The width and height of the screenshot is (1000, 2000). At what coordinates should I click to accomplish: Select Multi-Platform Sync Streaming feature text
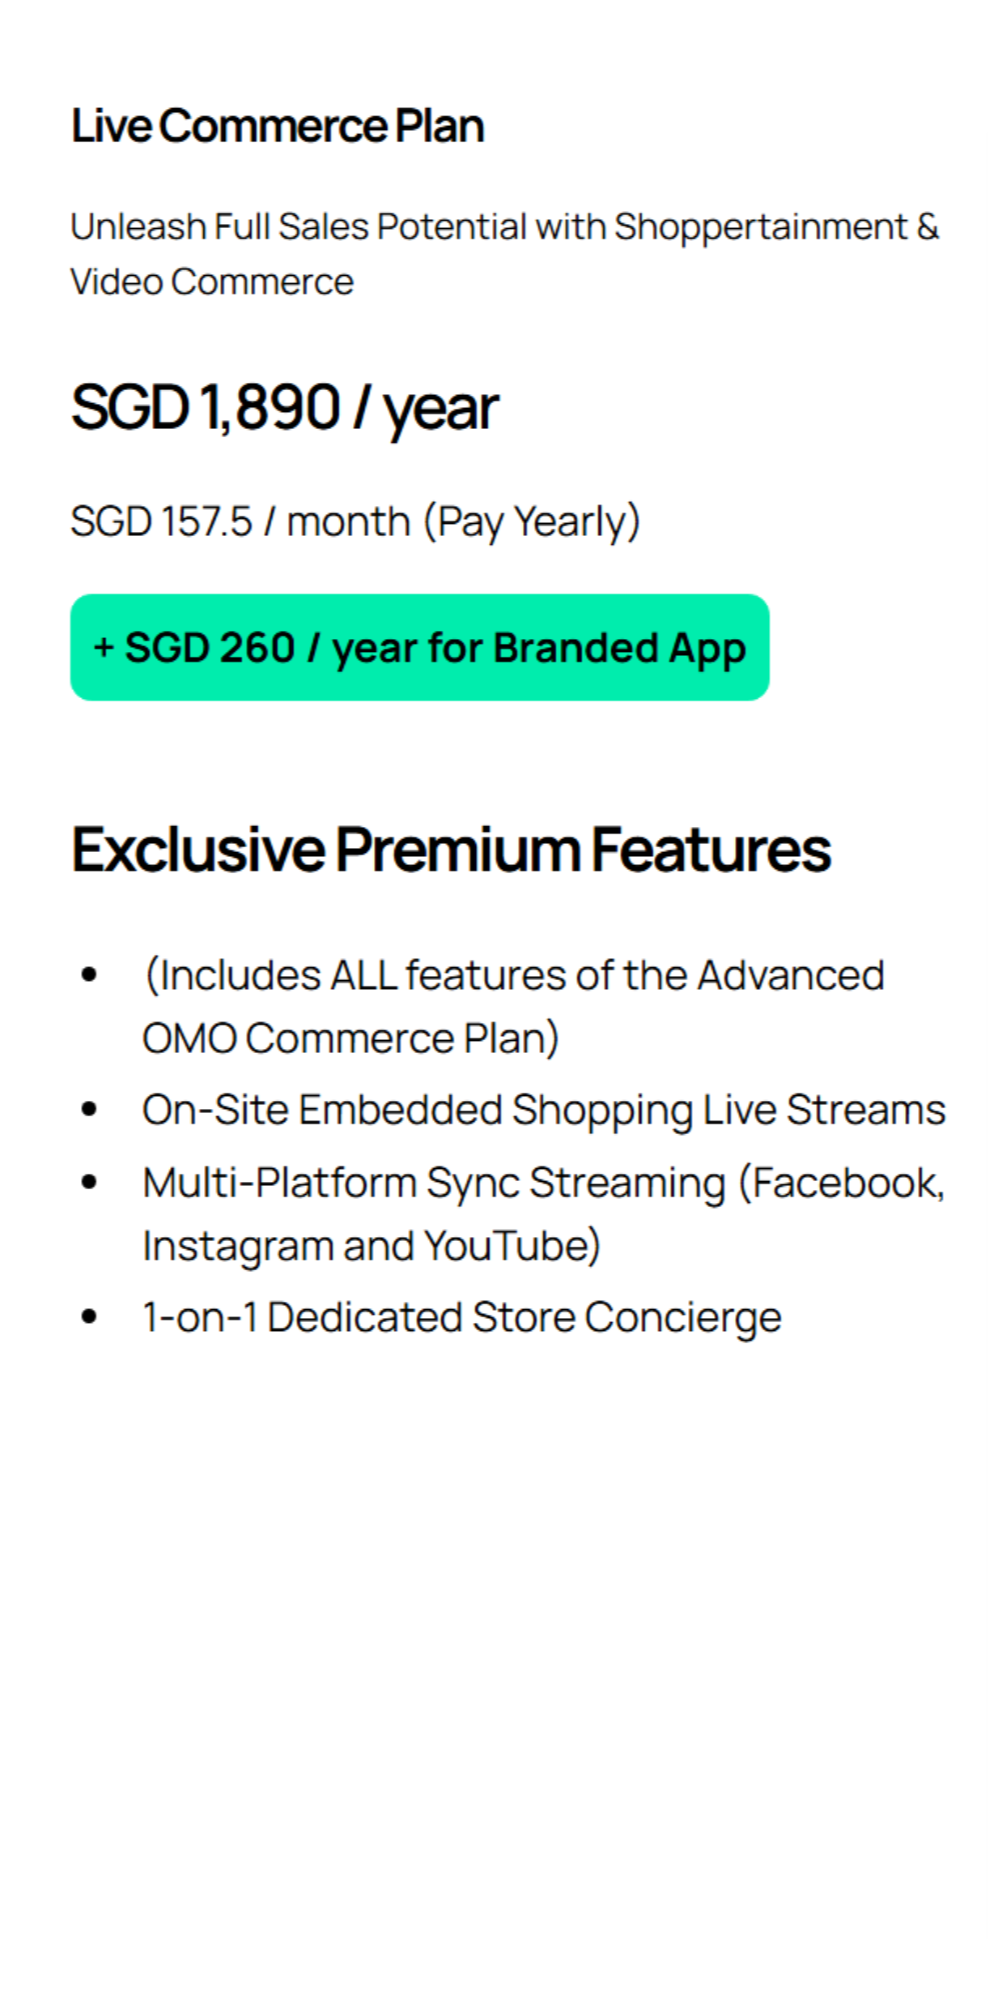click(x=433, y=1182)
